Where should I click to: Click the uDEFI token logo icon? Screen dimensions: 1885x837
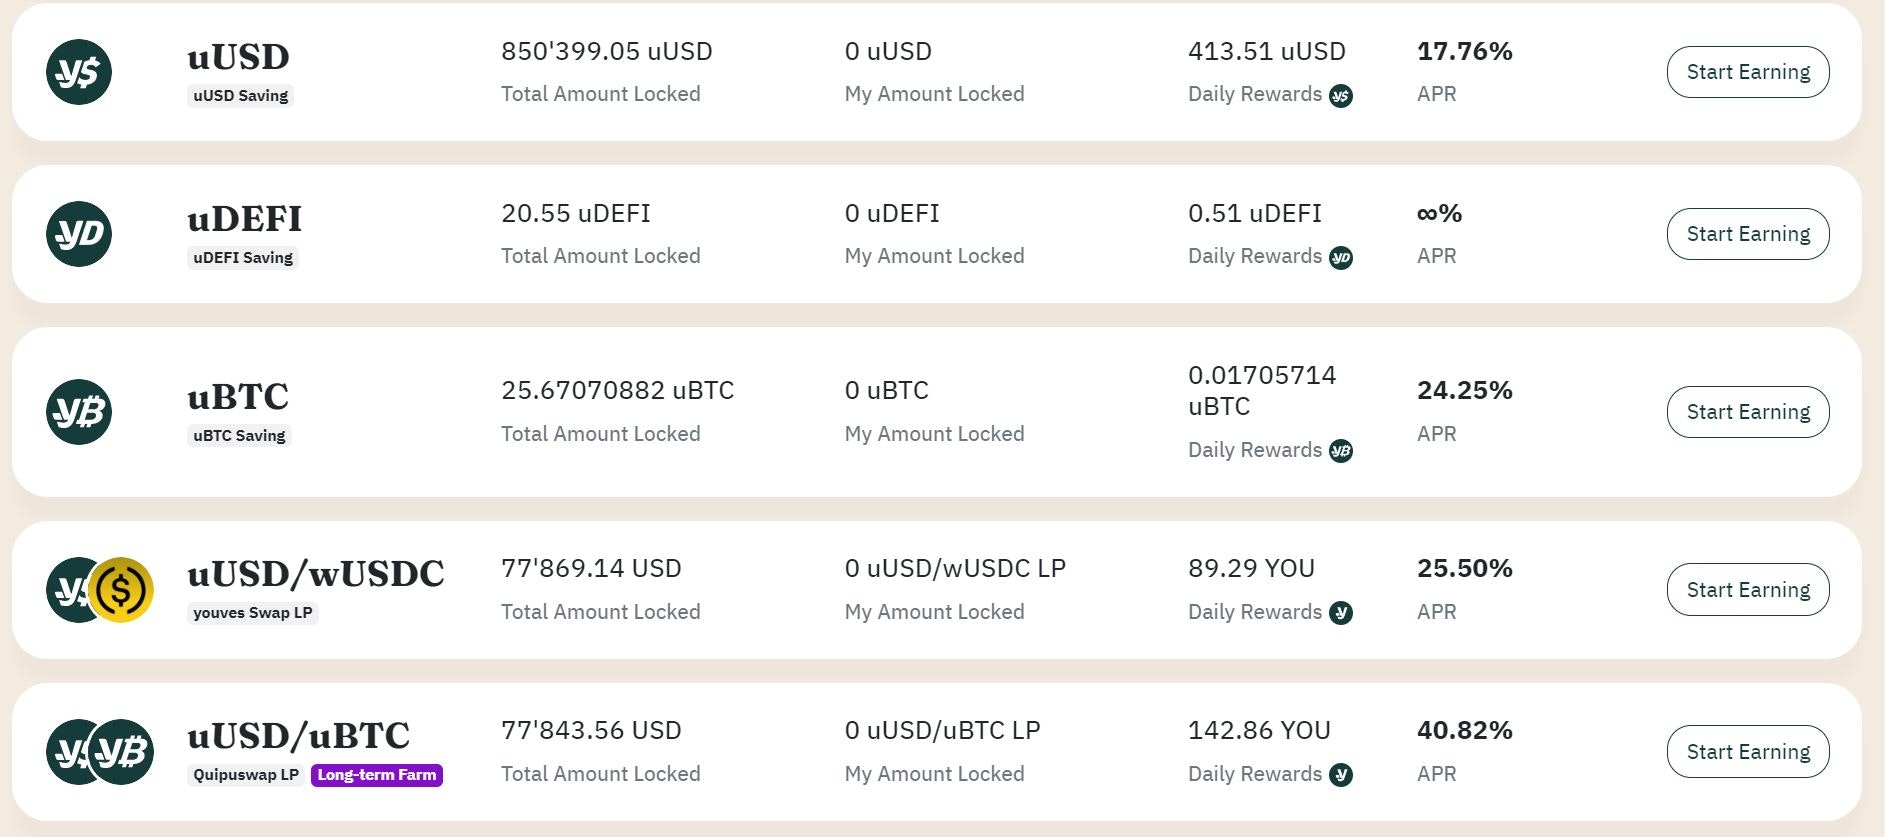pos(79,234)
